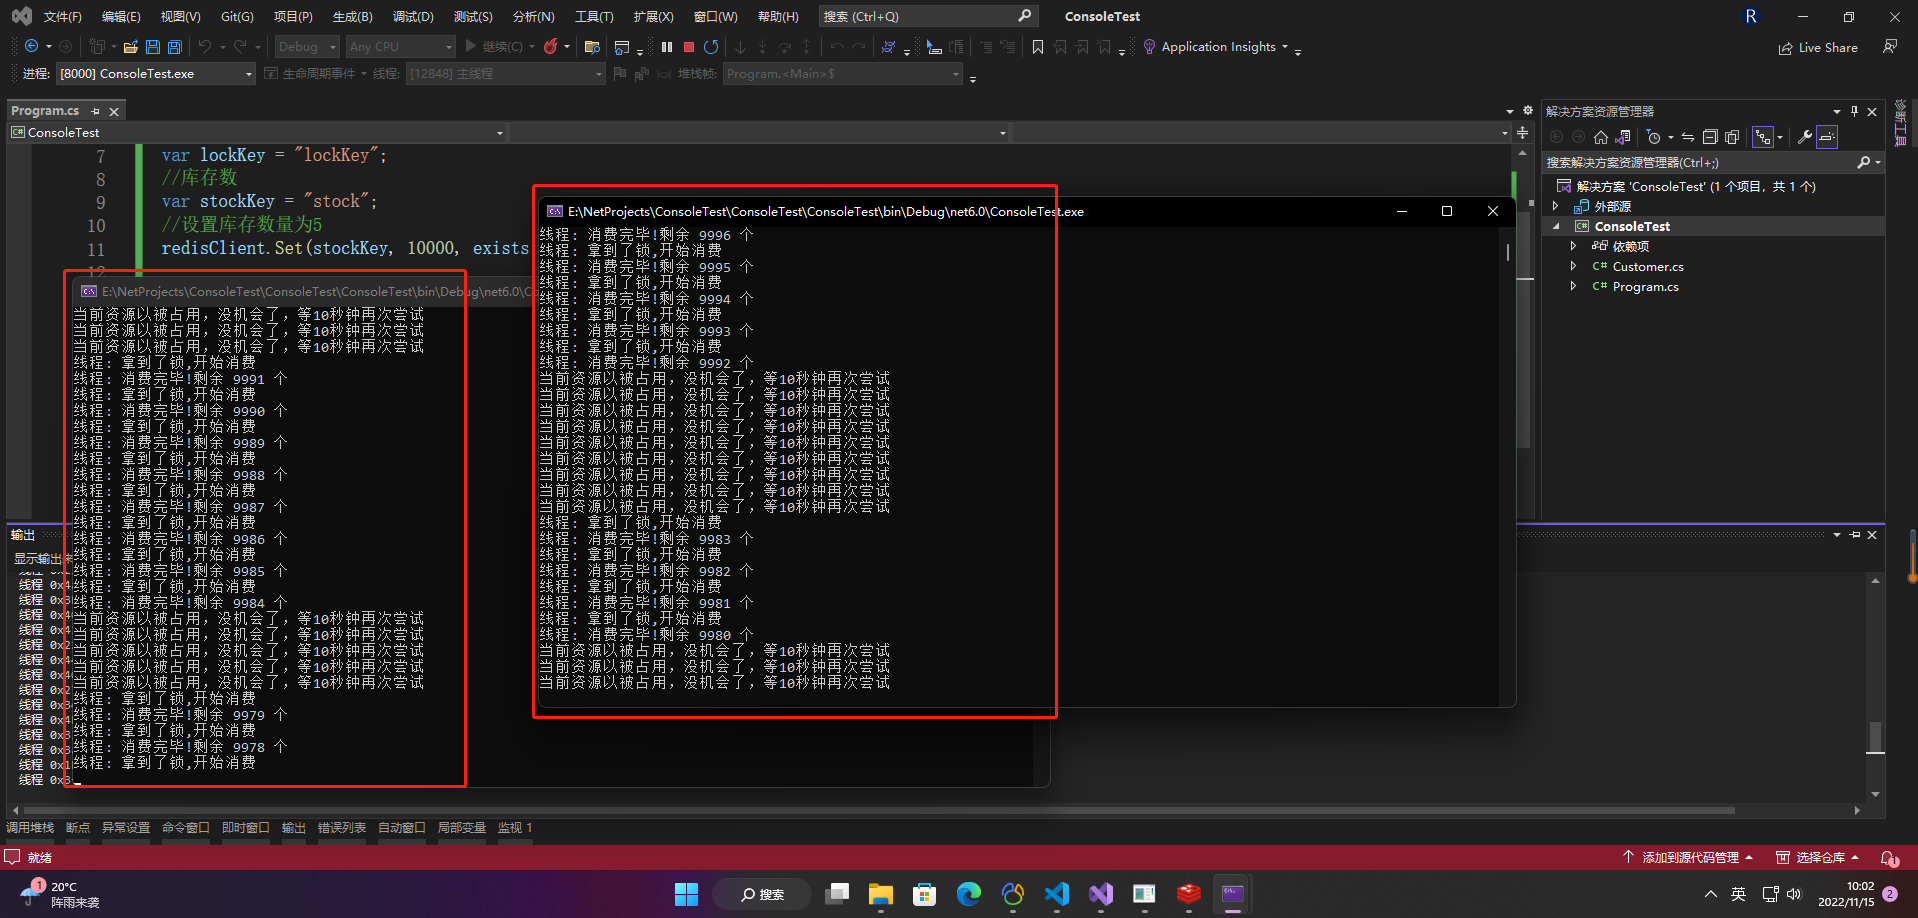Screen dimensions: 1918x918
Task: Open the Debug configuration dropdown
Action: (307, 46)
